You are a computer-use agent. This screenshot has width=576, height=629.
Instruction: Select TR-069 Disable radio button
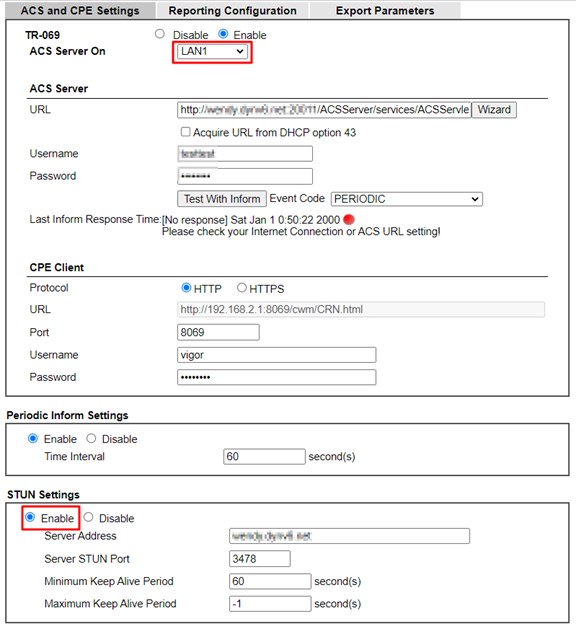pos(160,34)
